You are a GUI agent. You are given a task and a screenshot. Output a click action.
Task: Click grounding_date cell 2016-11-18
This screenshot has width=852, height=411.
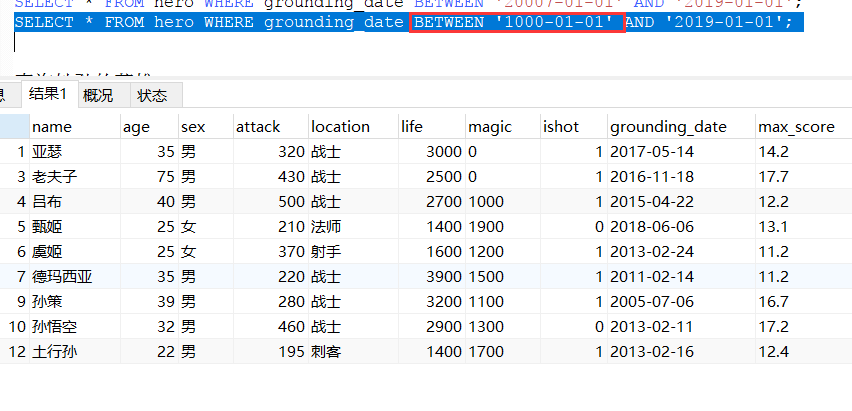click(x=681, y=177)
